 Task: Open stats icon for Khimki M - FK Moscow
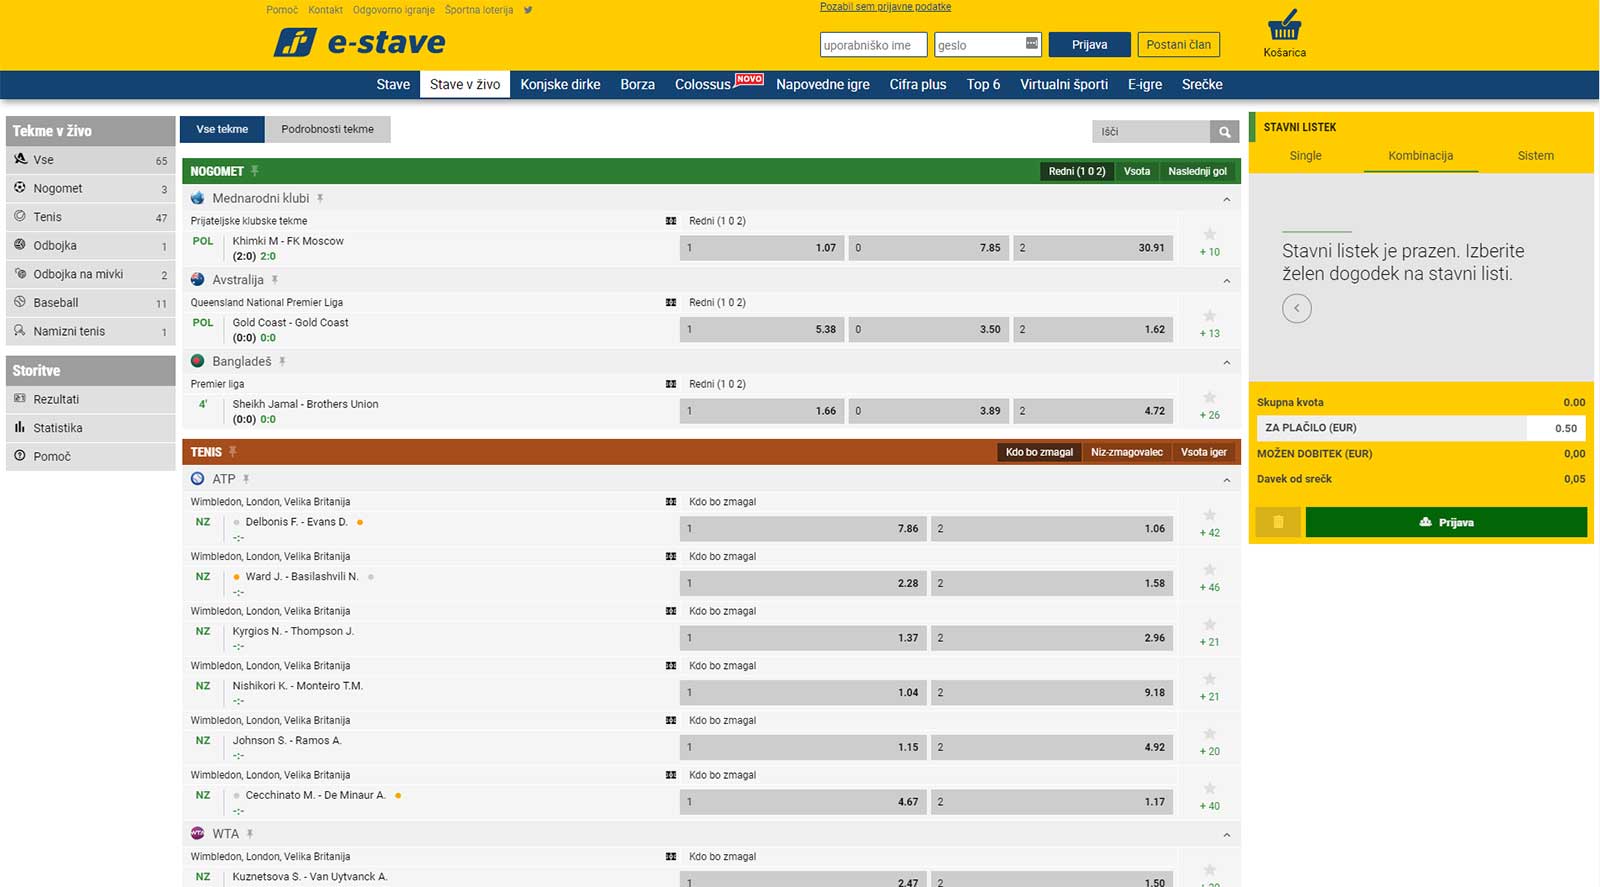click(671, 221)
